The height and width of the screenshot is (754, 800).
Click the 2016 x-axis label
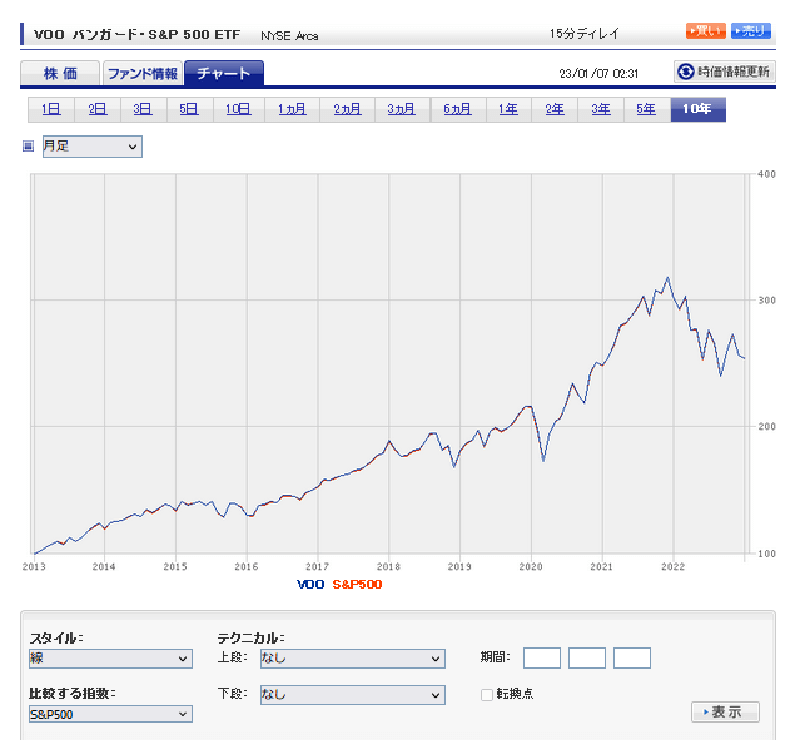tap(246, 567)
